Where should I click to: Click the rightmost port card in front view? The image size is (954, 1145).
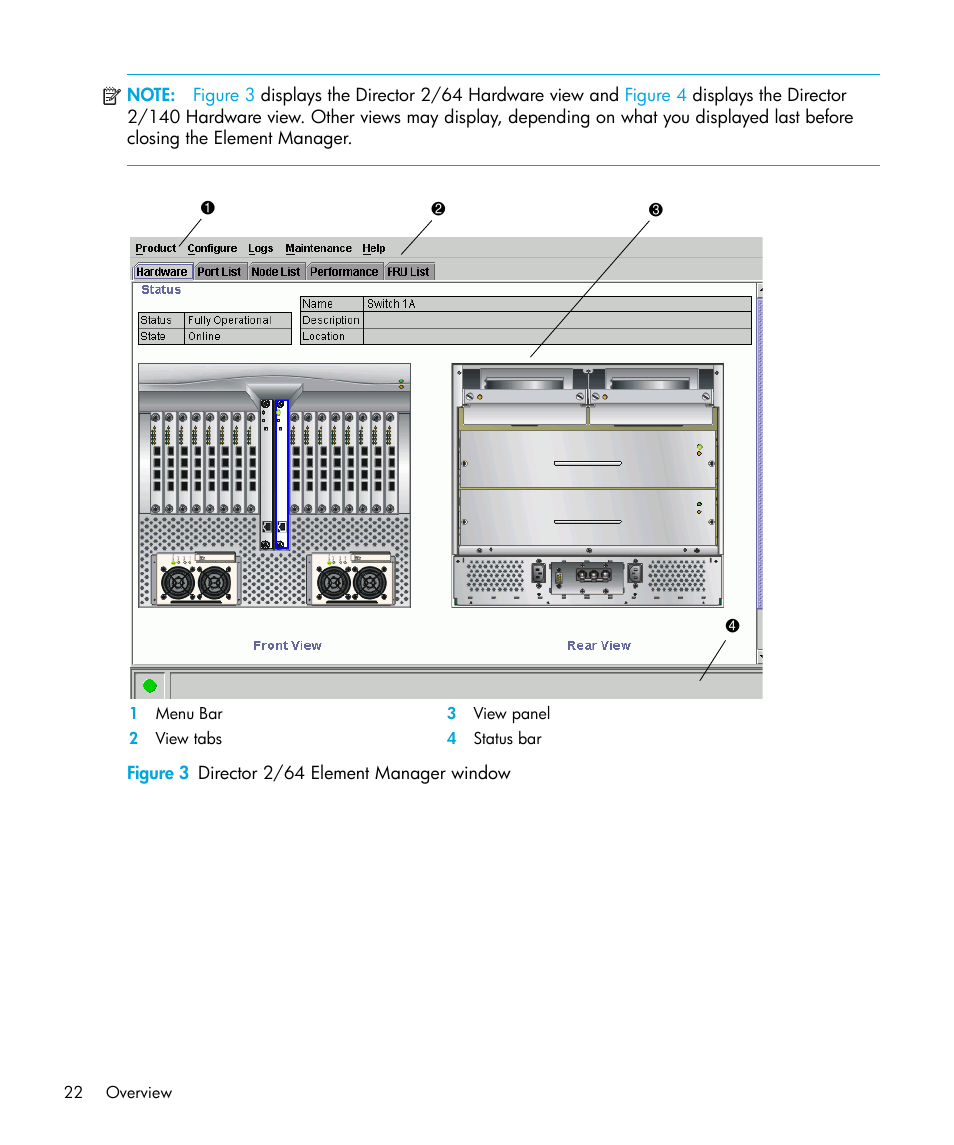391,462
